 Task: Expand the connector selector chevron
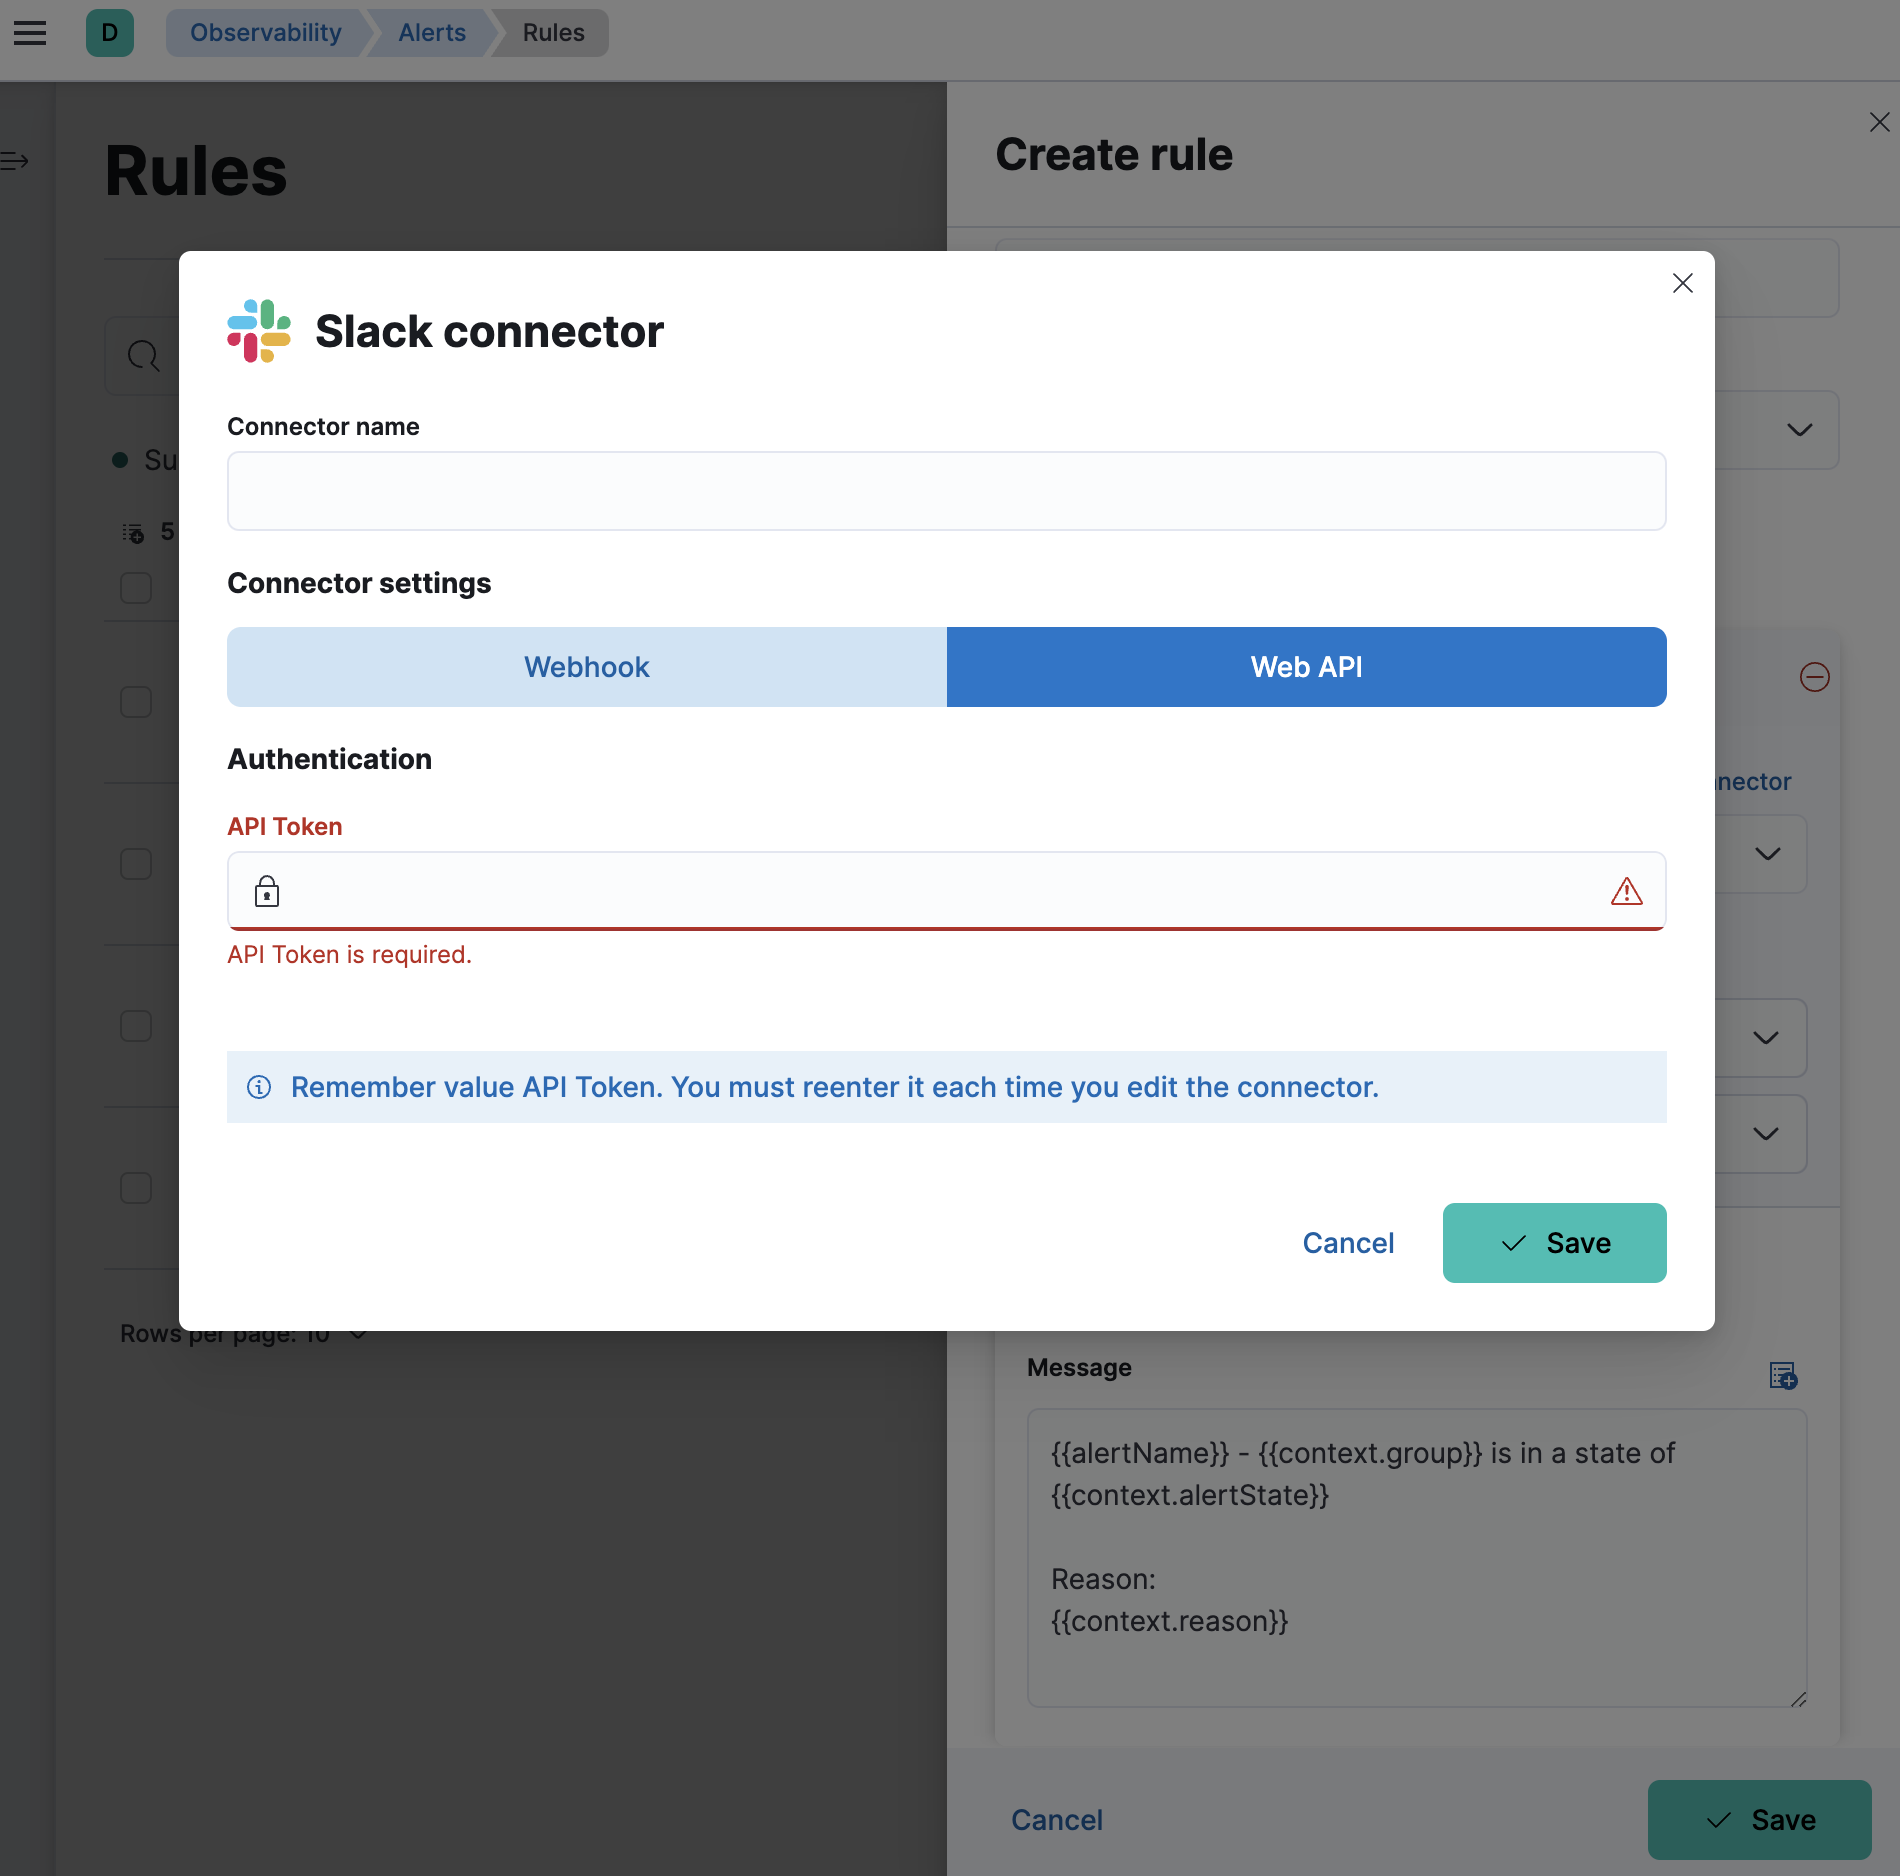pos(1767,853)
